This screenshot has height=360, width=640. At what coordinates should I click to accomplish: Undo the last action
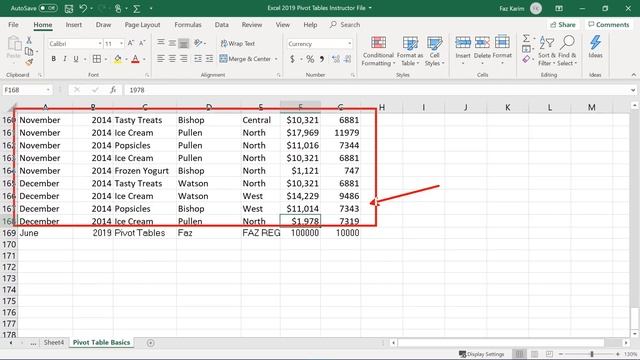[83, 8]
